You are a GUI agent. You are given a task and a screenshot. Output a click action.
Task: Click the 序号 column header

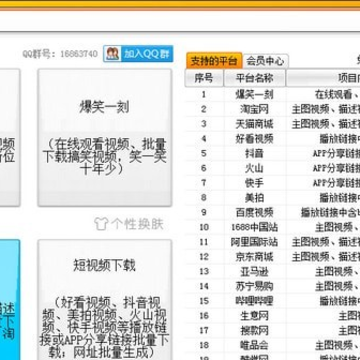pyautogui.click(x=204, y=78)
